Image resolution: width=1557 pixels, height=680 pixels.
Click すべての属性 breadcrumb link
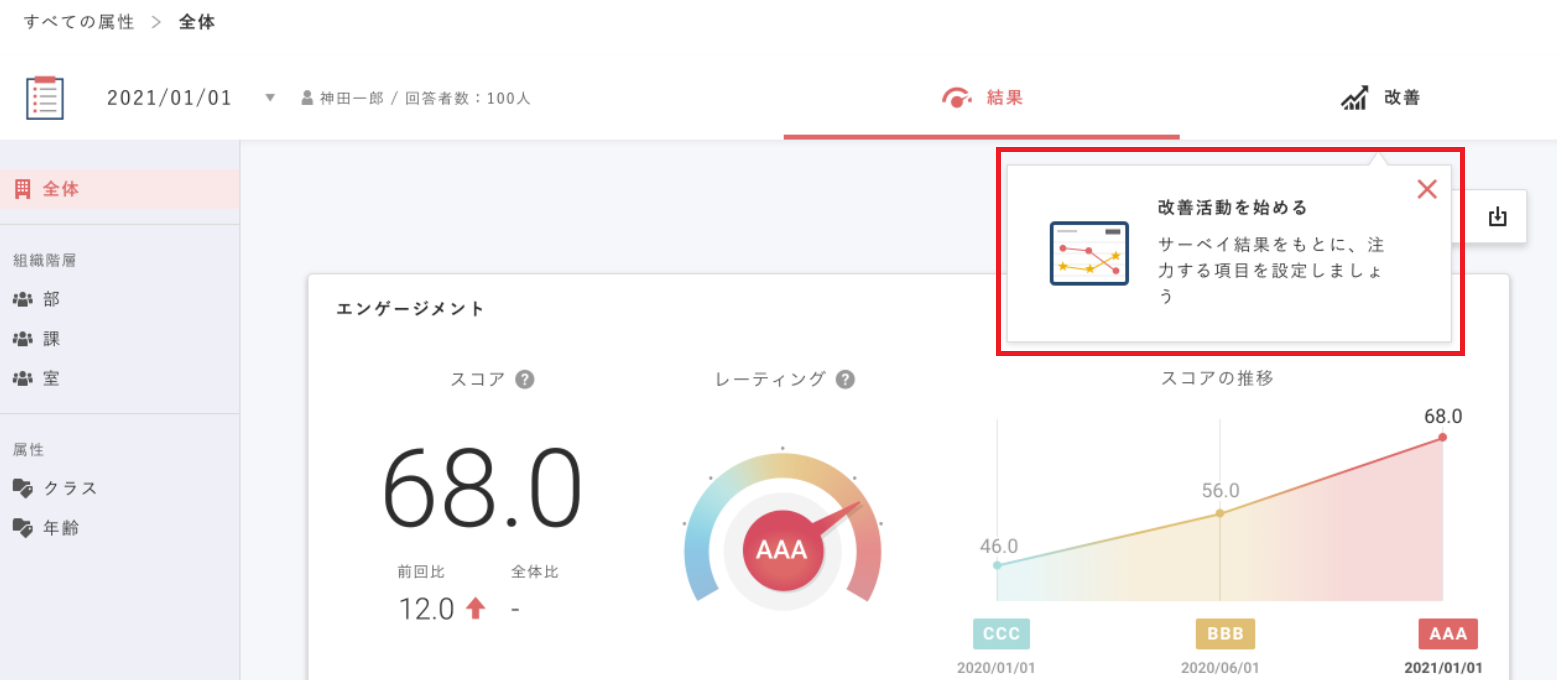click(x=79, y=22)
